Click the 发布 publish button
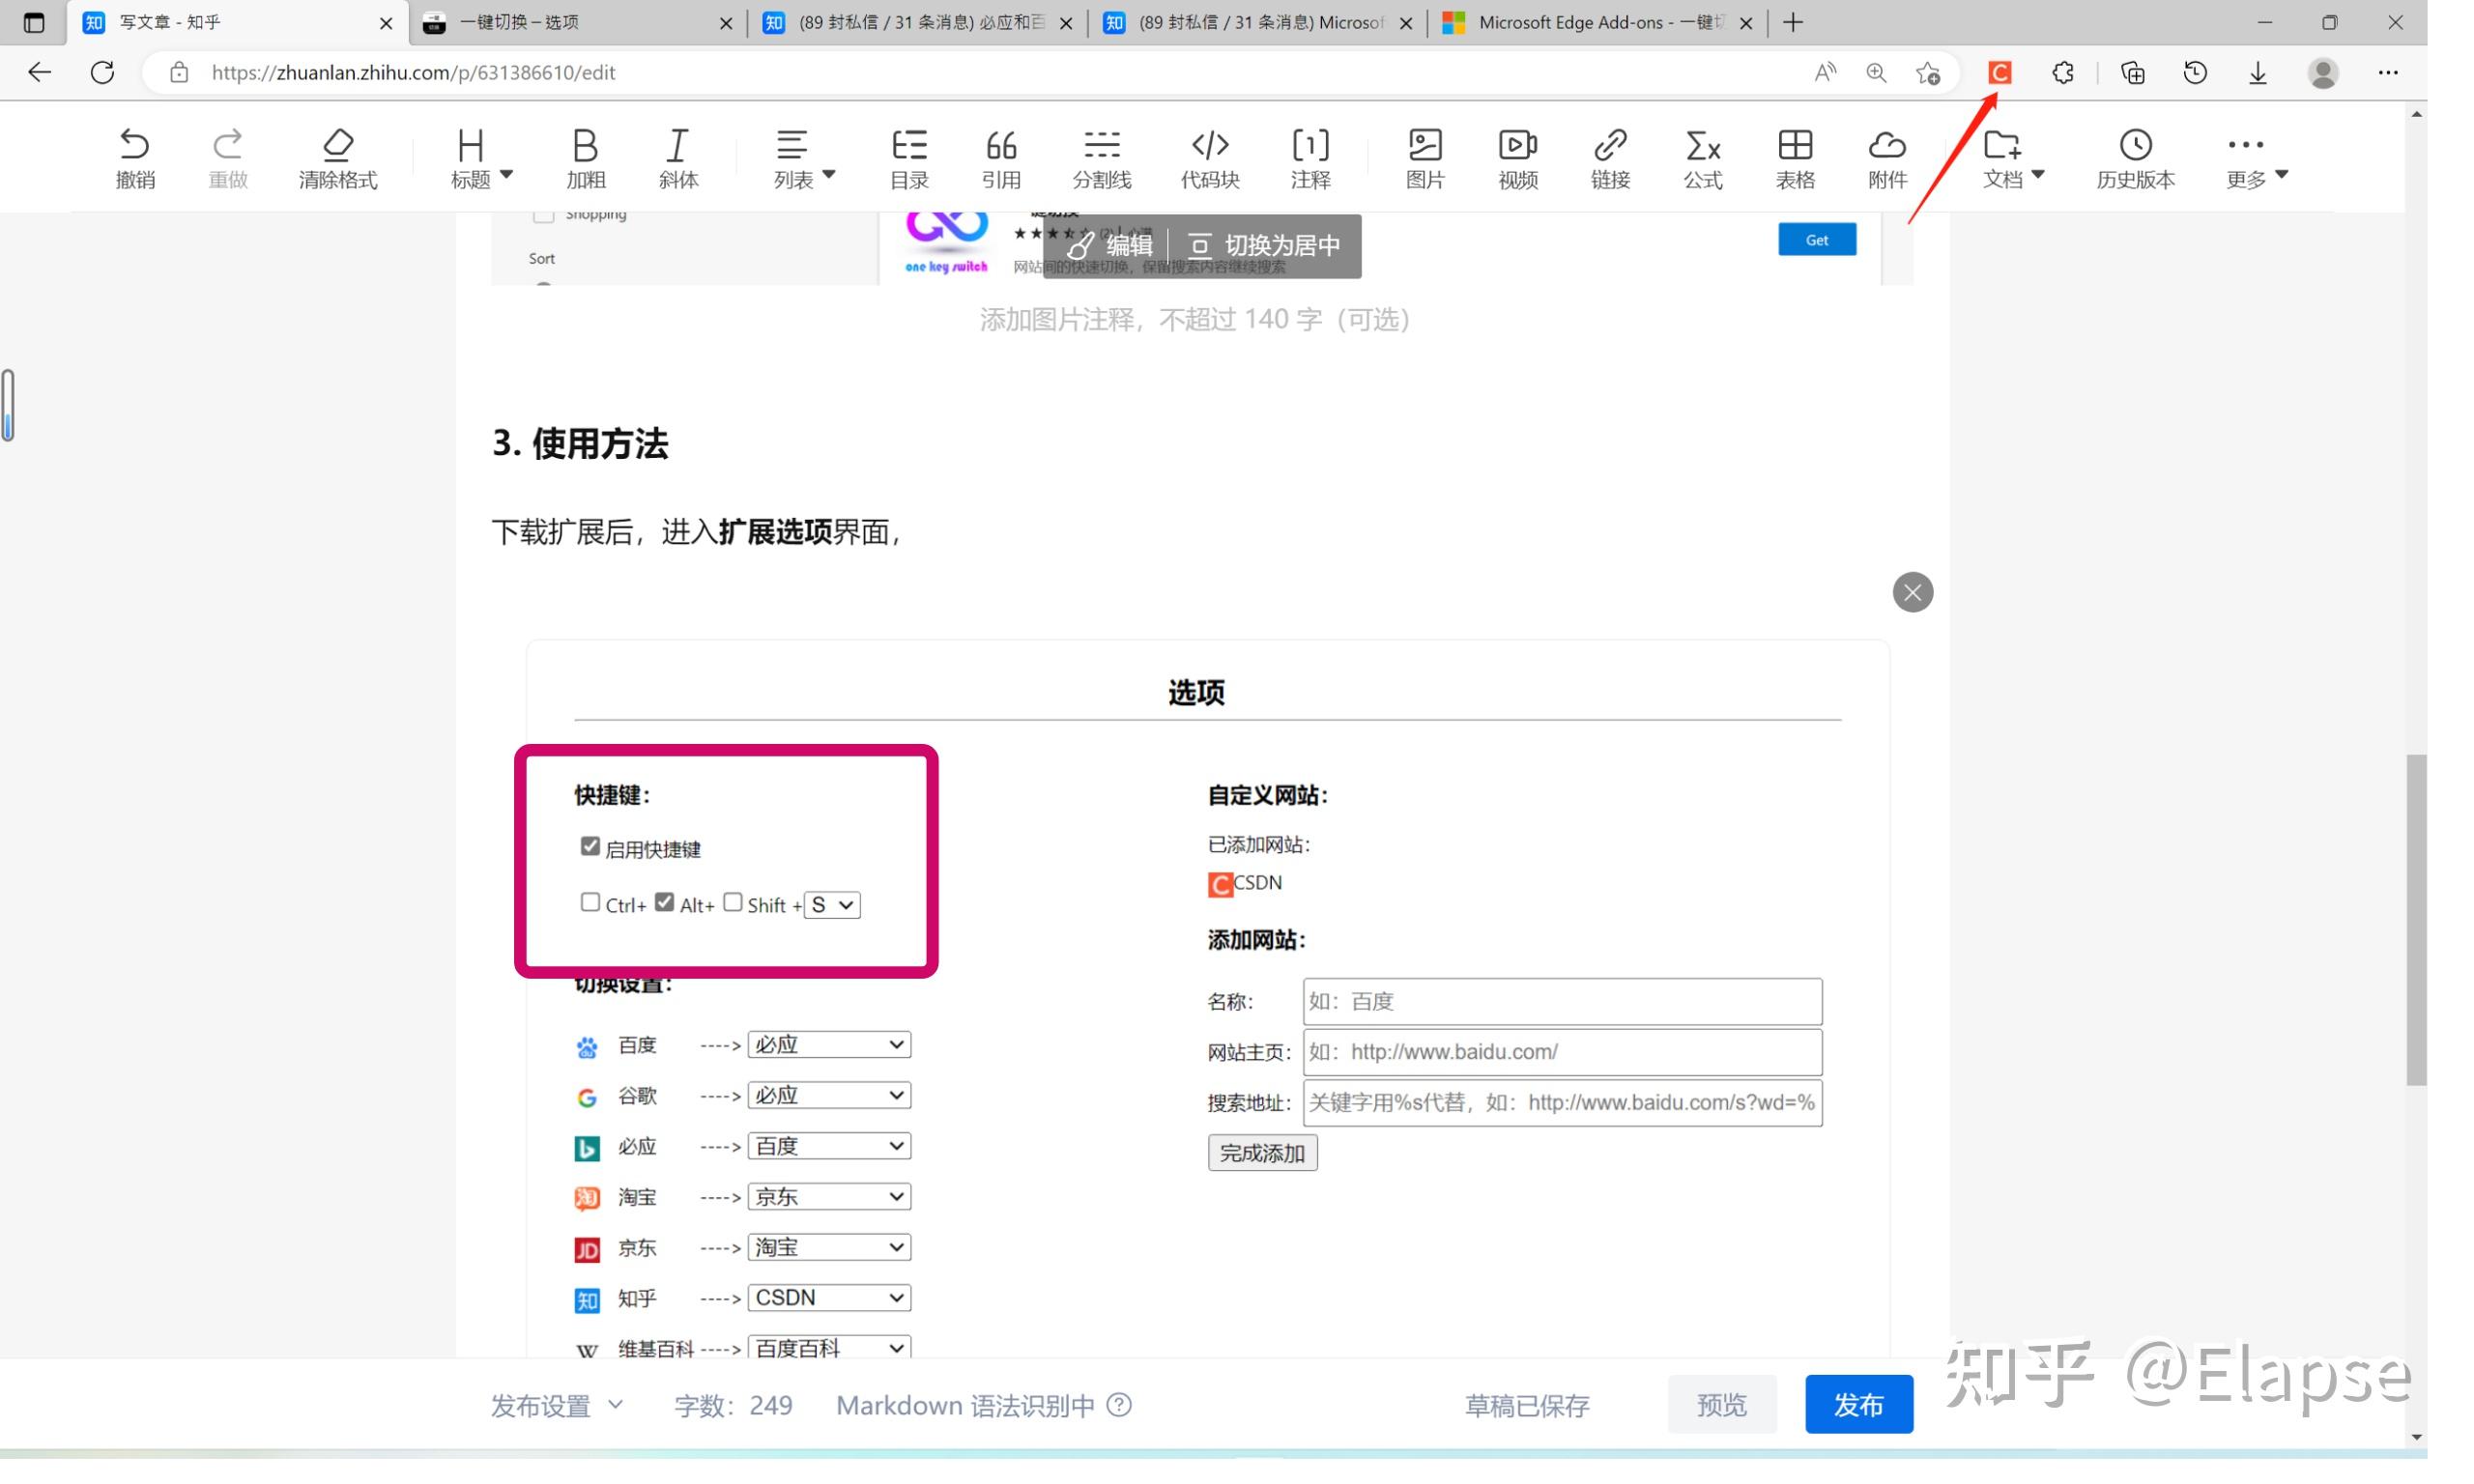 [1858, 1404]
